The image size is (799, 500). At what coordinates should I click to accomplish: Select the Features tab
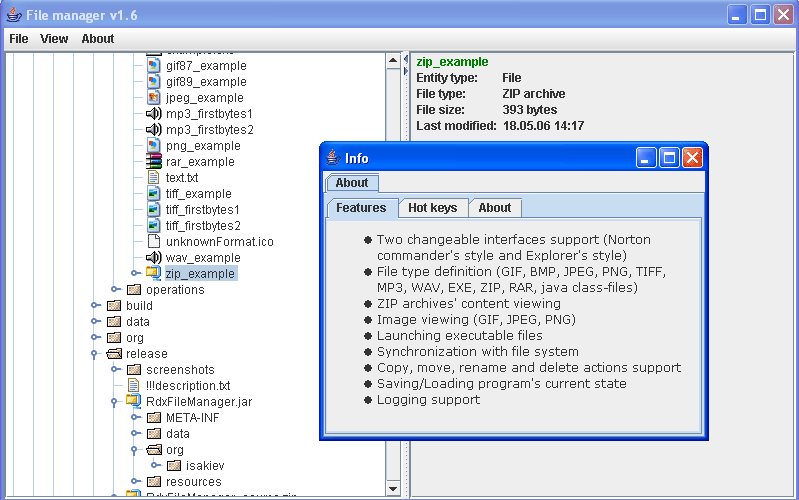point(361,207)
